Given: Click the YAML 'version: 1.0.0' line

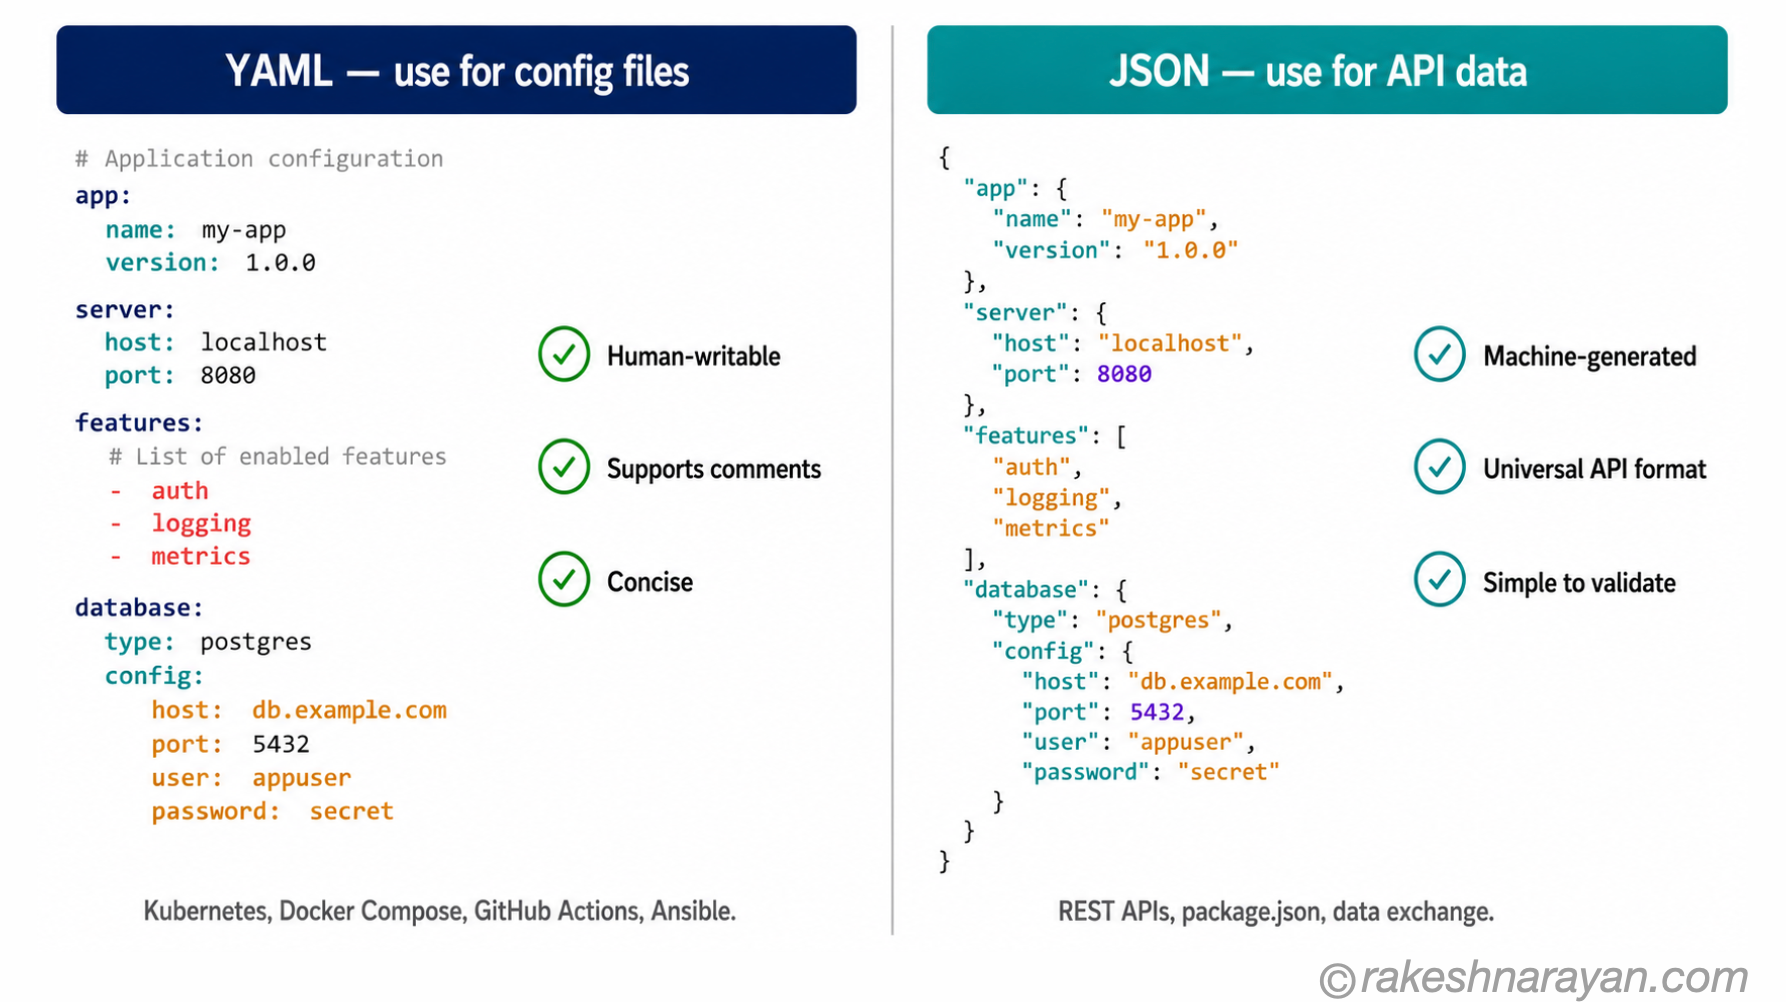Looking at the screenshot, I should (x=211, y=262).
